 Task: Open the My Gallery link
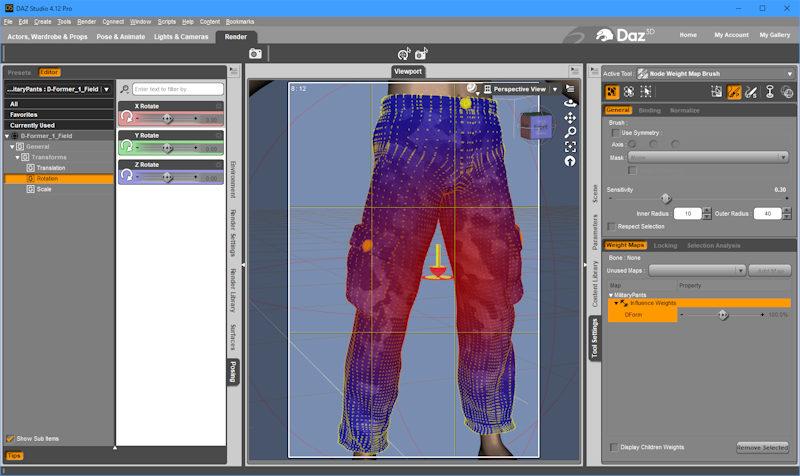(x=774, y=35)
